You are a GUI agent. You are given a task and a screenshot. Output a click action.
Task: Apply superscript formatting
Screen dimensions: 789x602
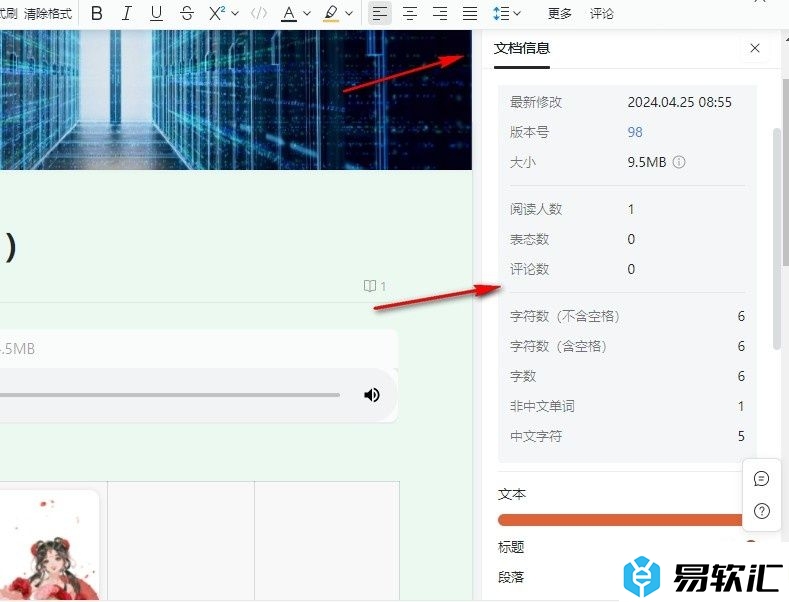[x=217, y=14]
